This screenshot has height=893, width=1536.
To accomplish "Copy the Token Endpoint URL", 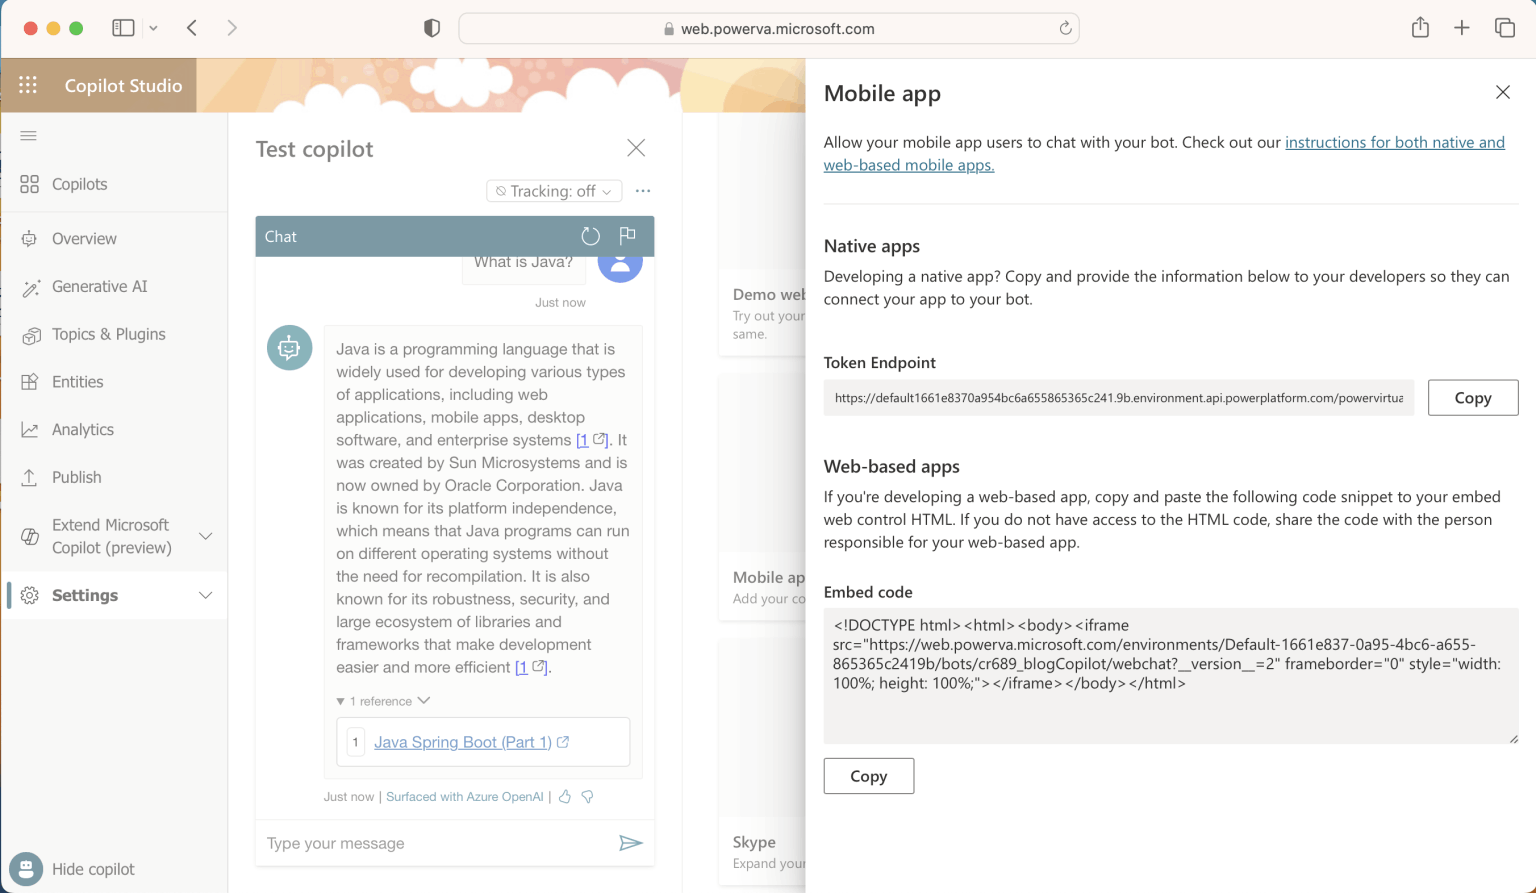I will (1472, 397).
